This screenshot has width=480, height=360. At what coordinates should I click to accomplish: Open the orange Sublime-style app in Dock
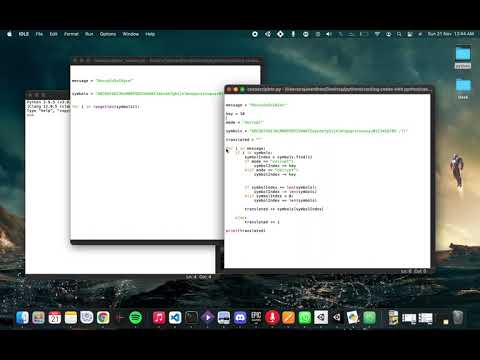coord(288,318)
